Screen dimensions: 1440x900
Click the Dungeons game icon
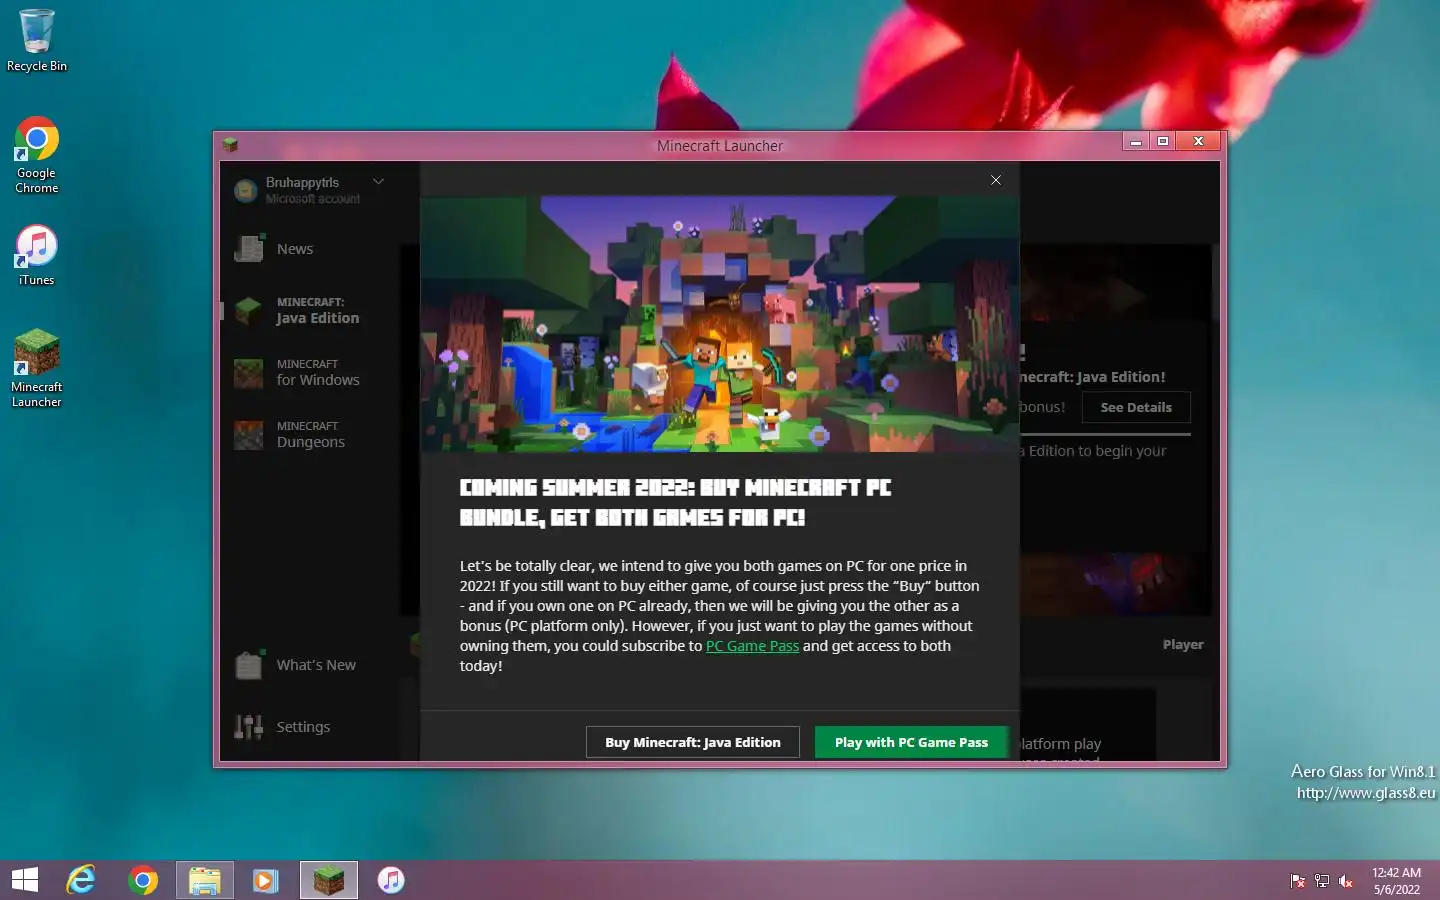pos(248,435)
